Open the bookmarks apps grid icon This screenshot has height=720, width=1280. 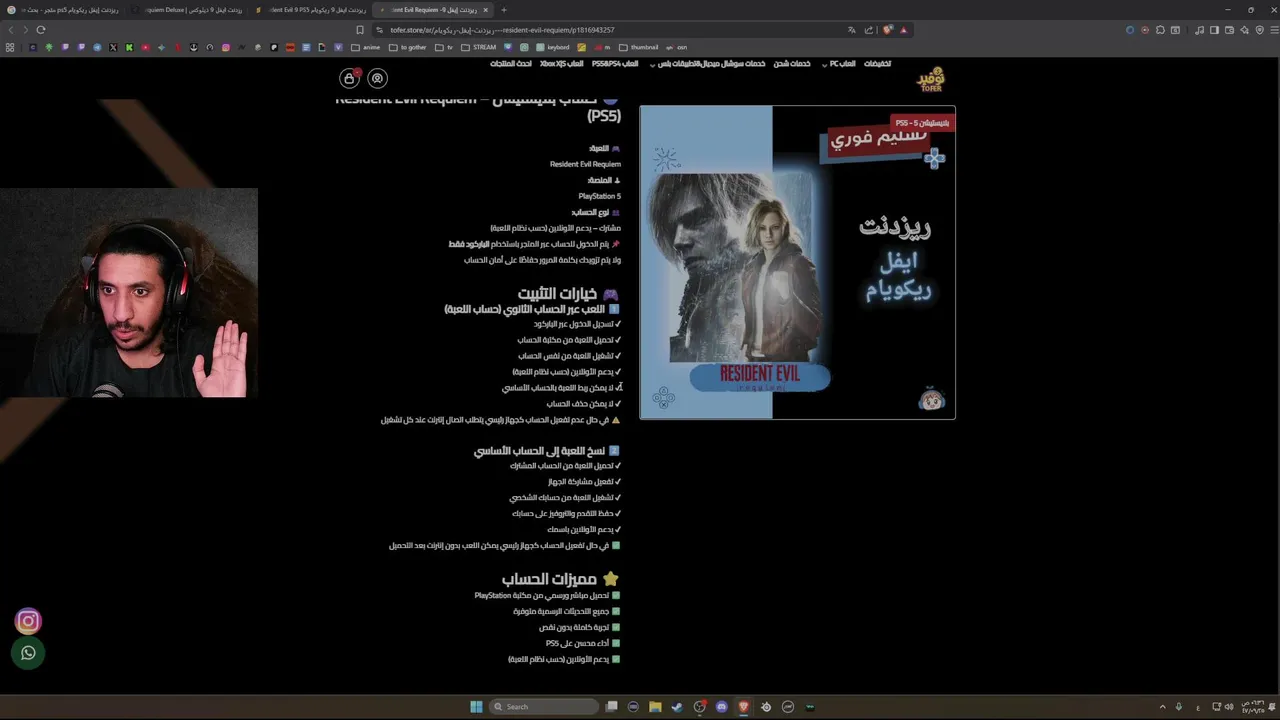click(x=10, y=47)
